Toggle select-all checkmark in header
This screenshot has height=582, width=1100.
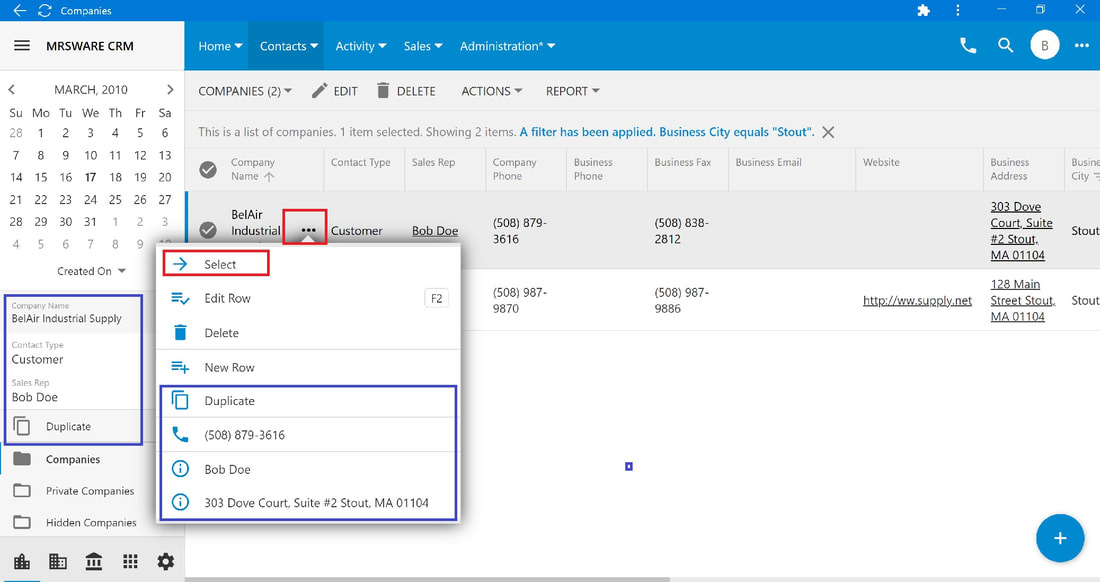(208, 169)
